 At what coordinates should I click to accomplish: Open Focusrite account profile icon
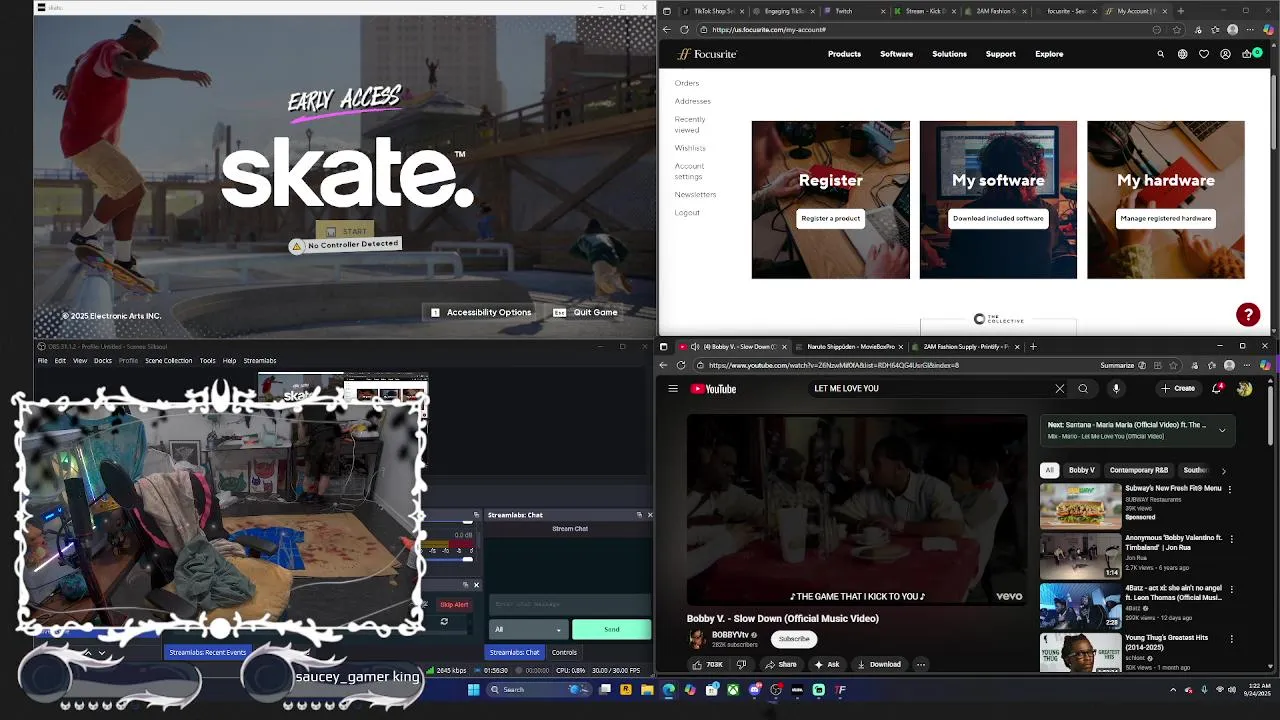pos(1225,54)
